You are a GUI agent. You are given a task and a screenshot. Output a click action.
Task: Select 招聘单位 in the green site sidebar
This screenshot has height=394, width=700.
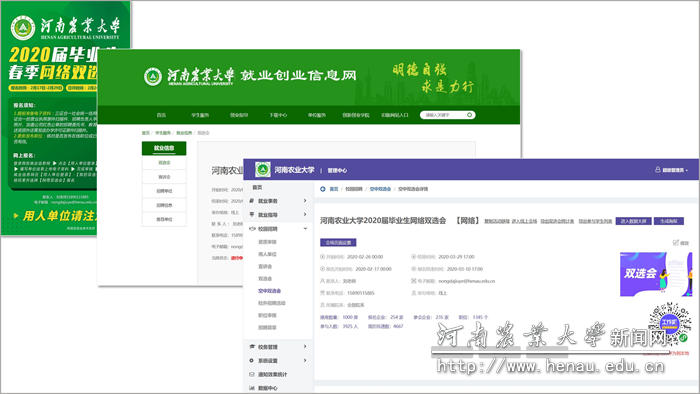pyautogui.click(x=164, y=191)
